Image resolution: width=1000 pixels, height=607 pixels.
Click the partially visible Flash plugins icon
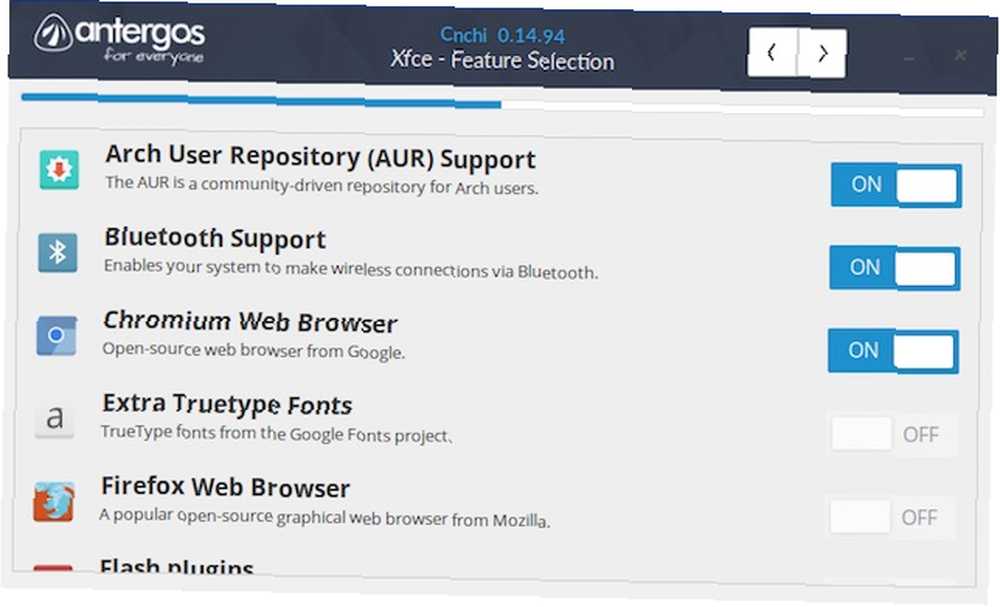click(x=52, y=567)
